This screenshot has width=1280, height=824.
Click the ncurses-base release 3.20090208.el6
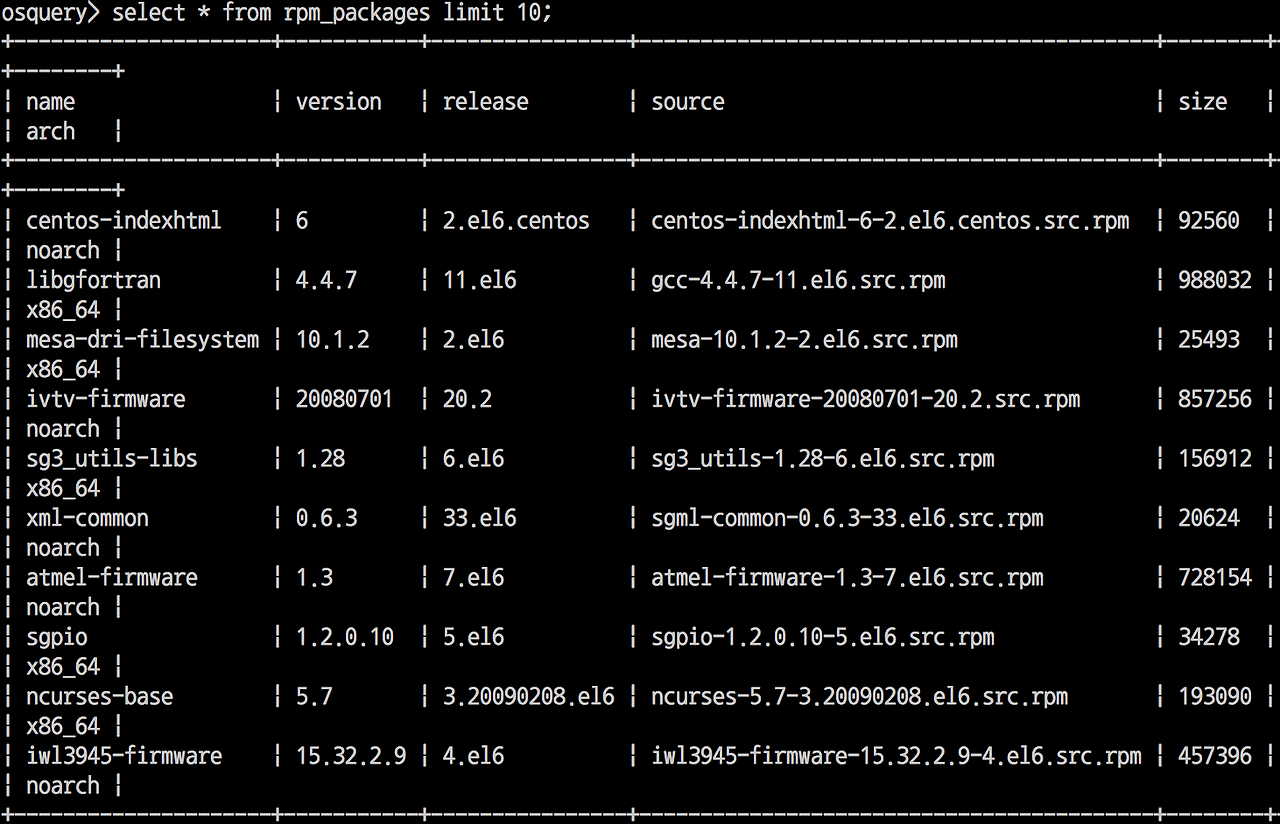528,697
